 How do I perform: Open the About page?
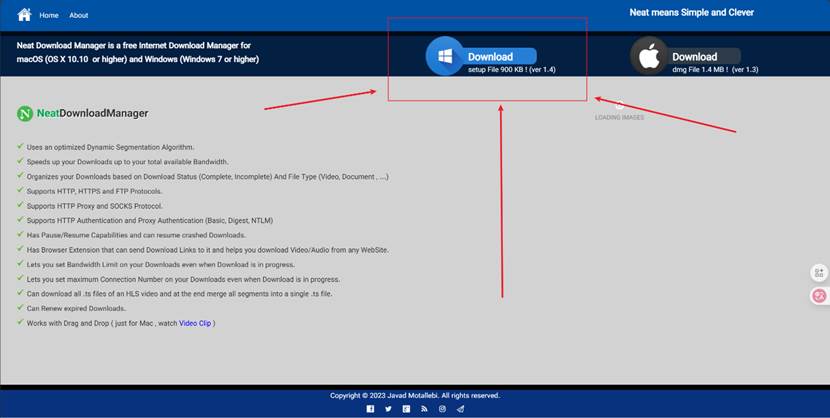coord(78,15)
